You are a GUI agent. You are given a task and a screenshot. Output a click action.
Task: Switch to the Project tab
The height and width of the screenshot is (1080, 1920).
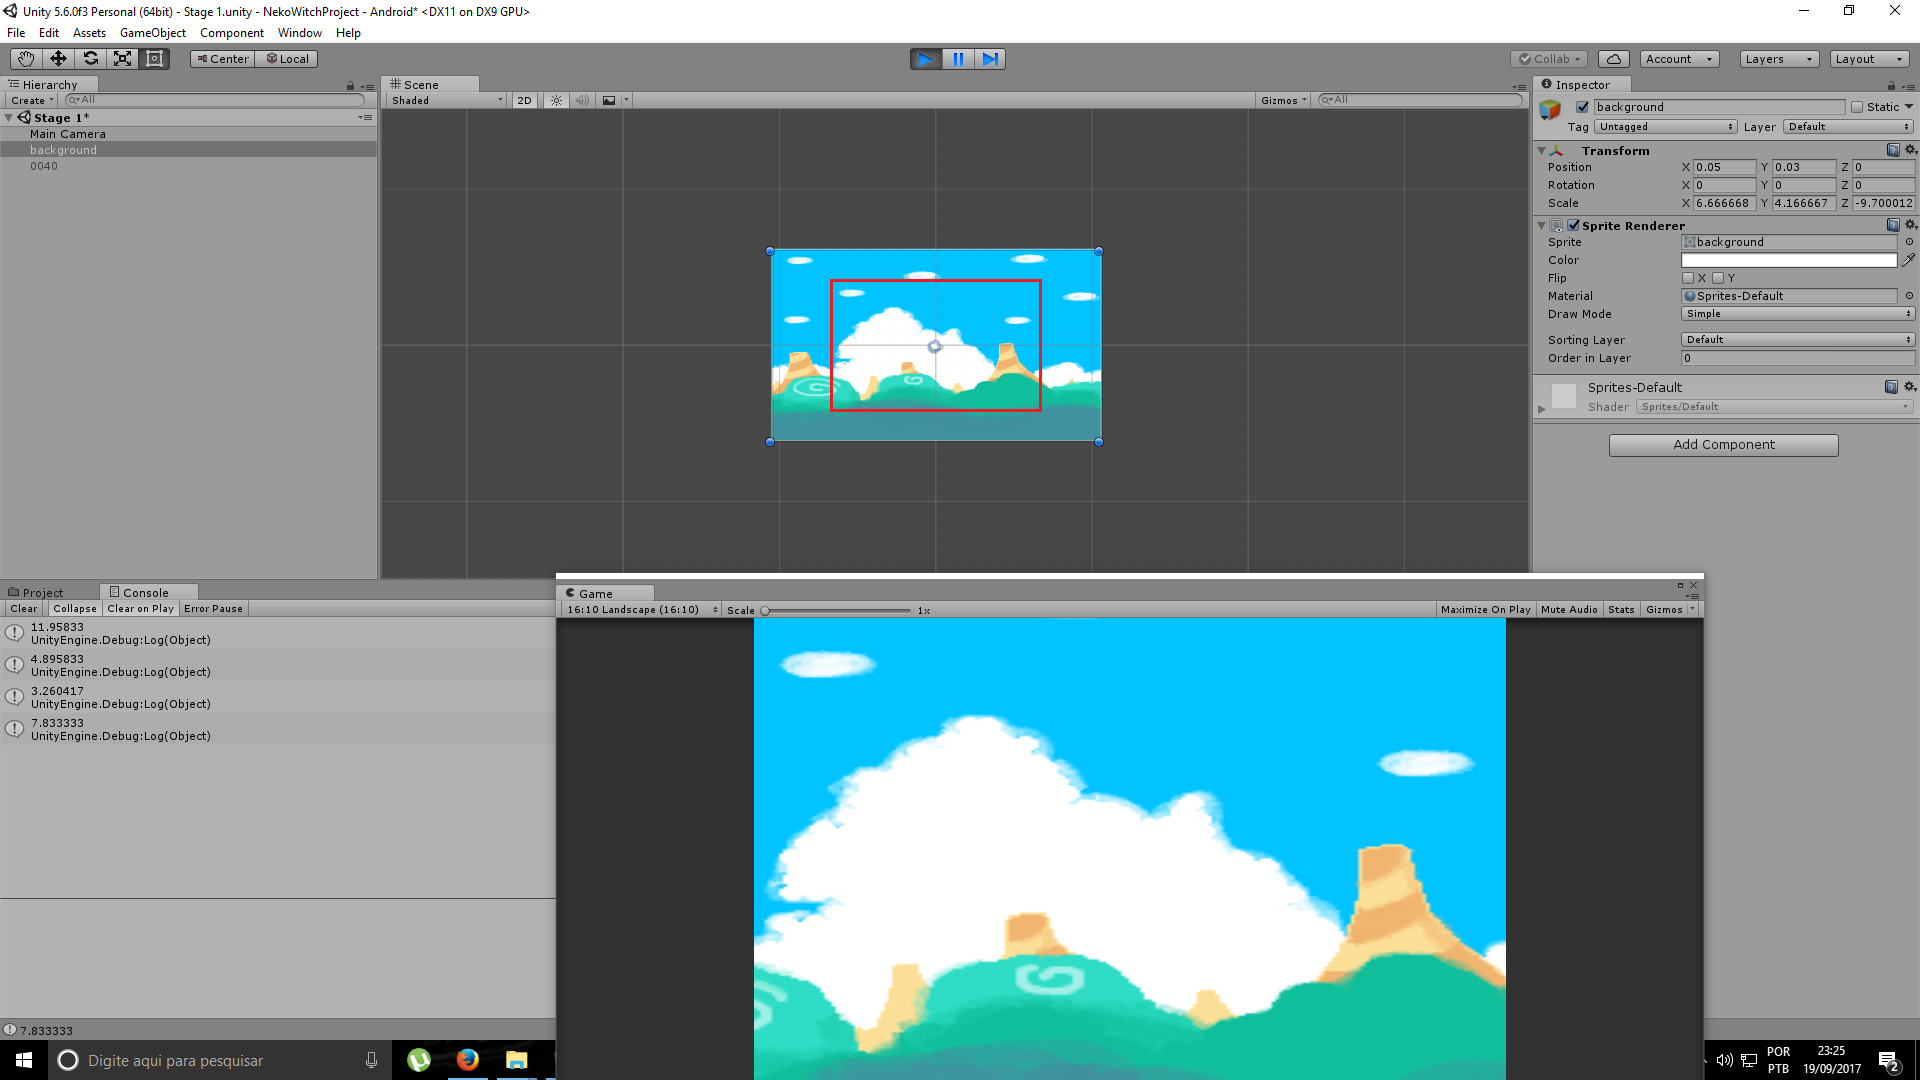click(42, 593)
